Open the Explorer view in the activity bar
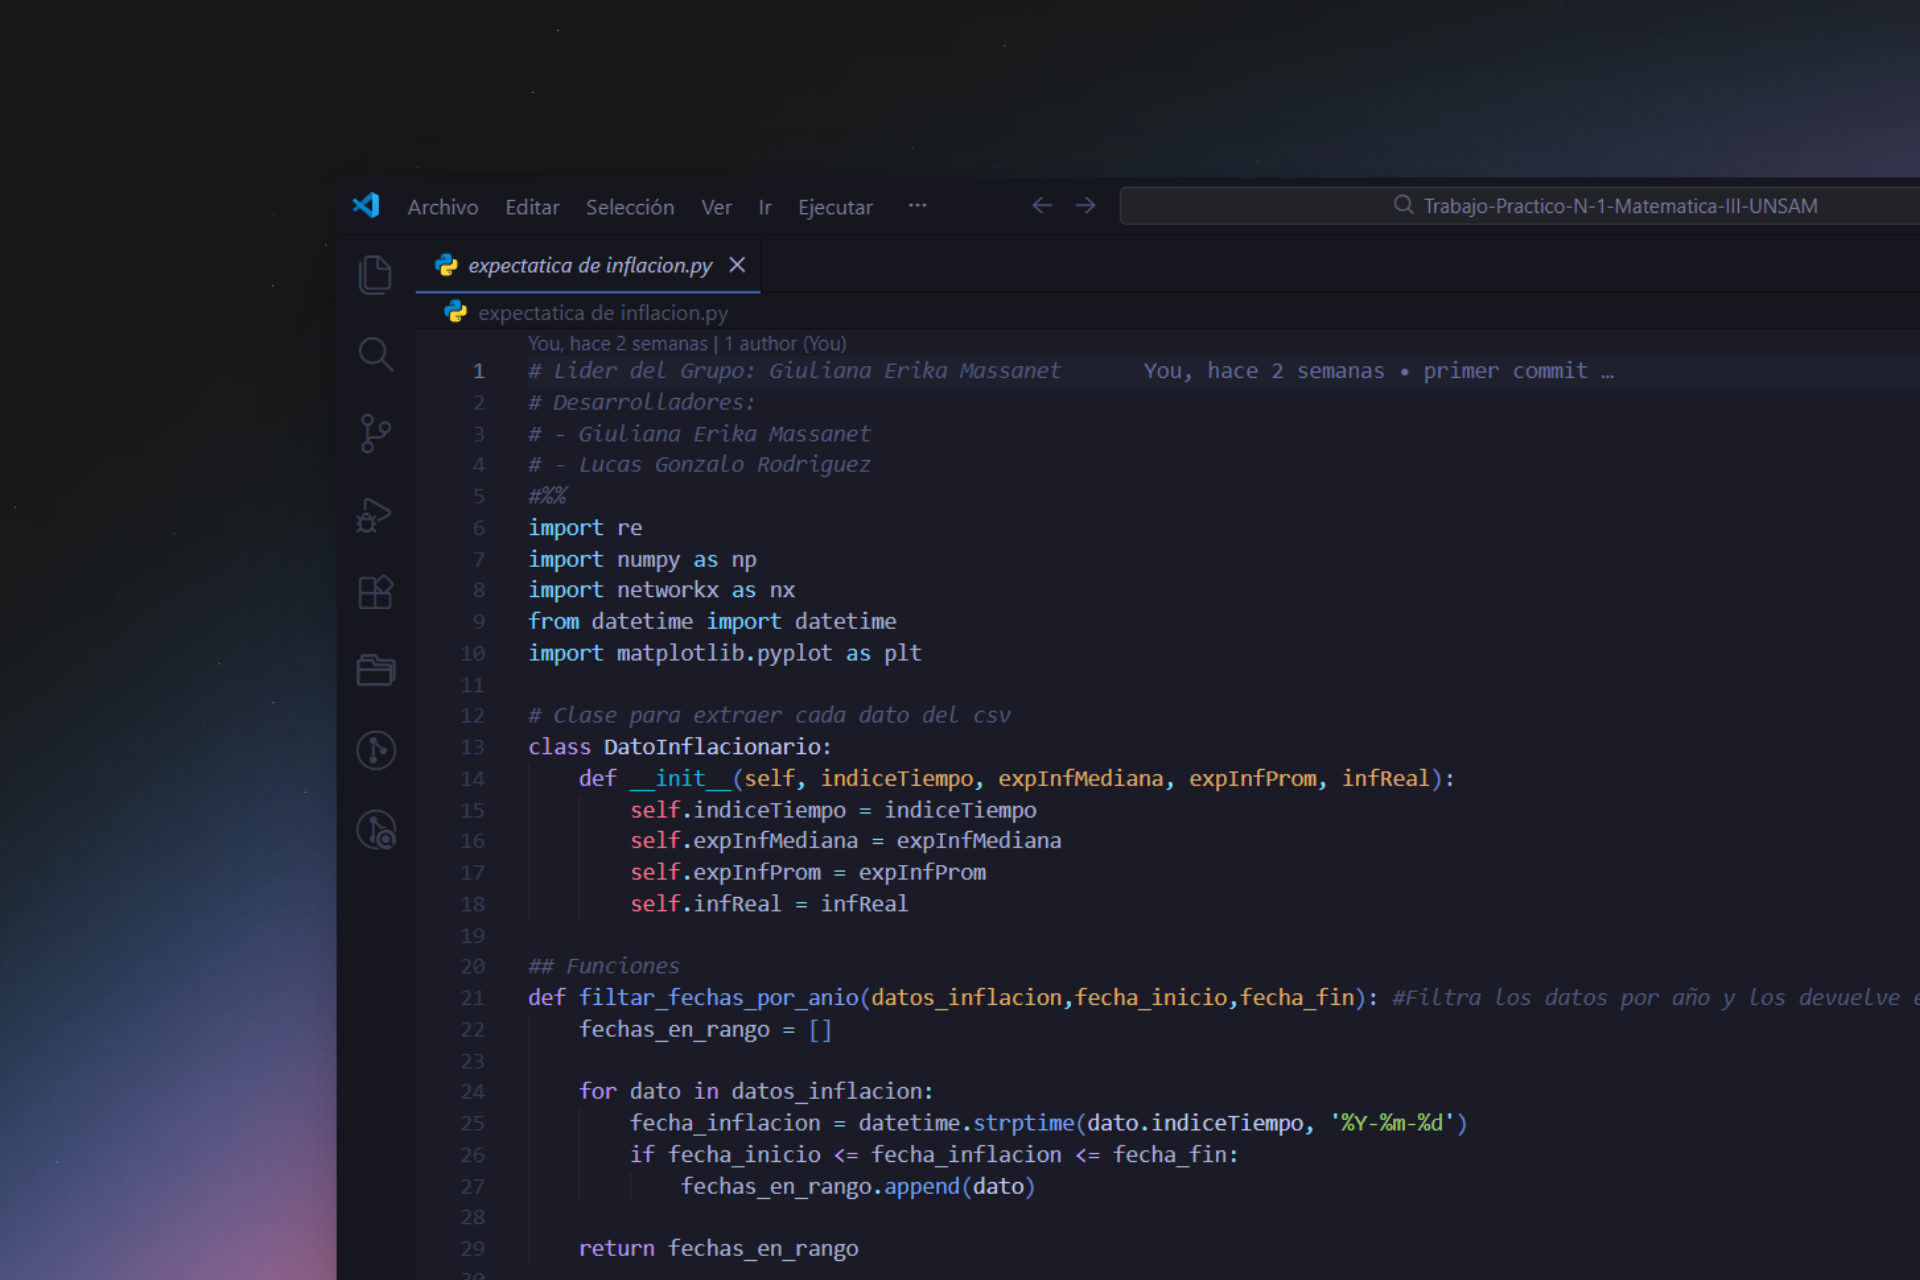Image resolution: width=1920 pixels, height=1280 pixels. point(375,275)
